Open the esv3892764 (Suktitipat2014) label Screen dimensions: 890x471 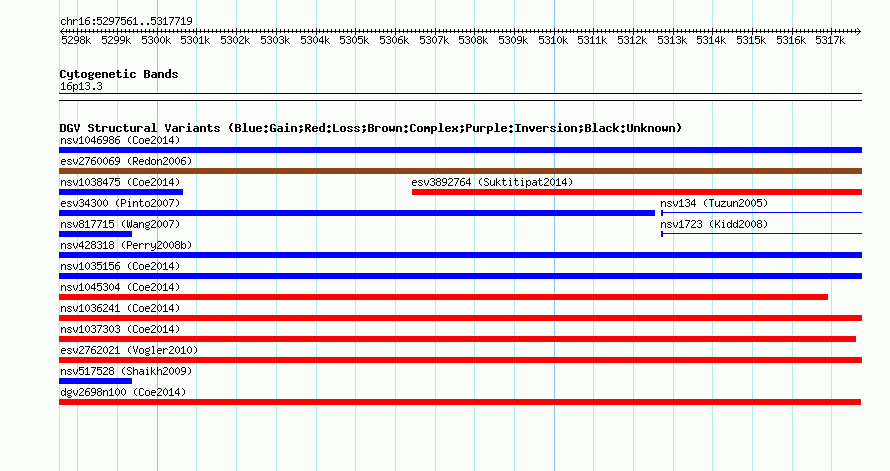(492, 182)
